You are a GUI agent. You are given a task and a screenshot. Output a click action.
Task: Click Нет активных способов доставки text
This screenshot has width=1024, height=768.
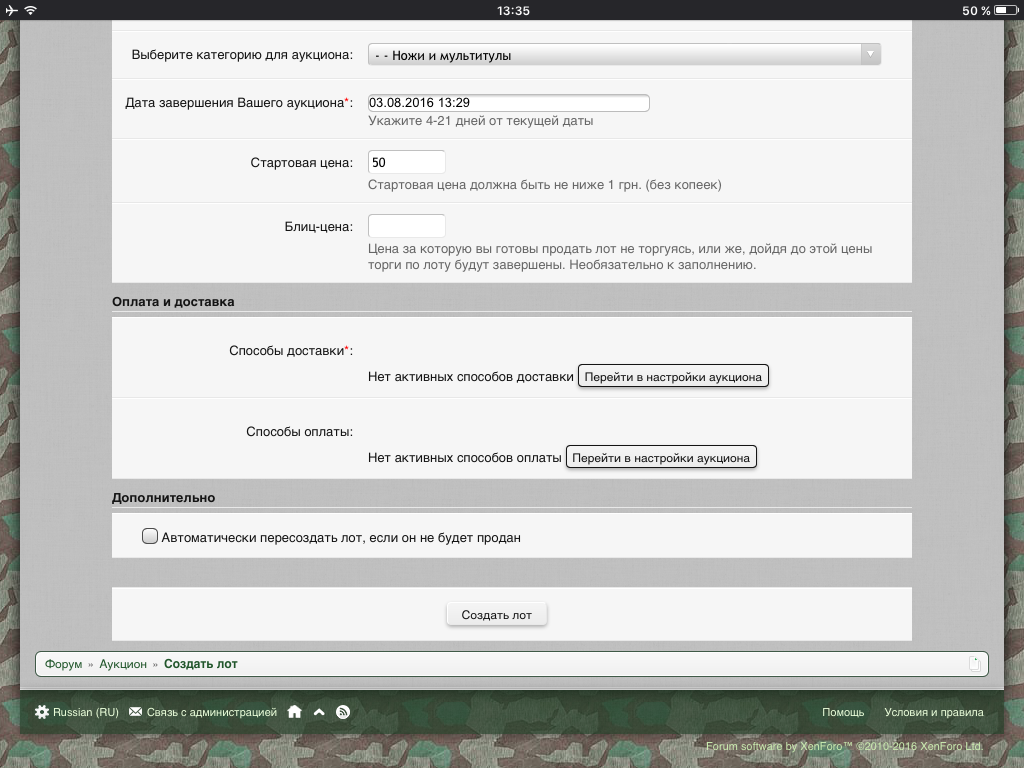[x=471, y=377]
